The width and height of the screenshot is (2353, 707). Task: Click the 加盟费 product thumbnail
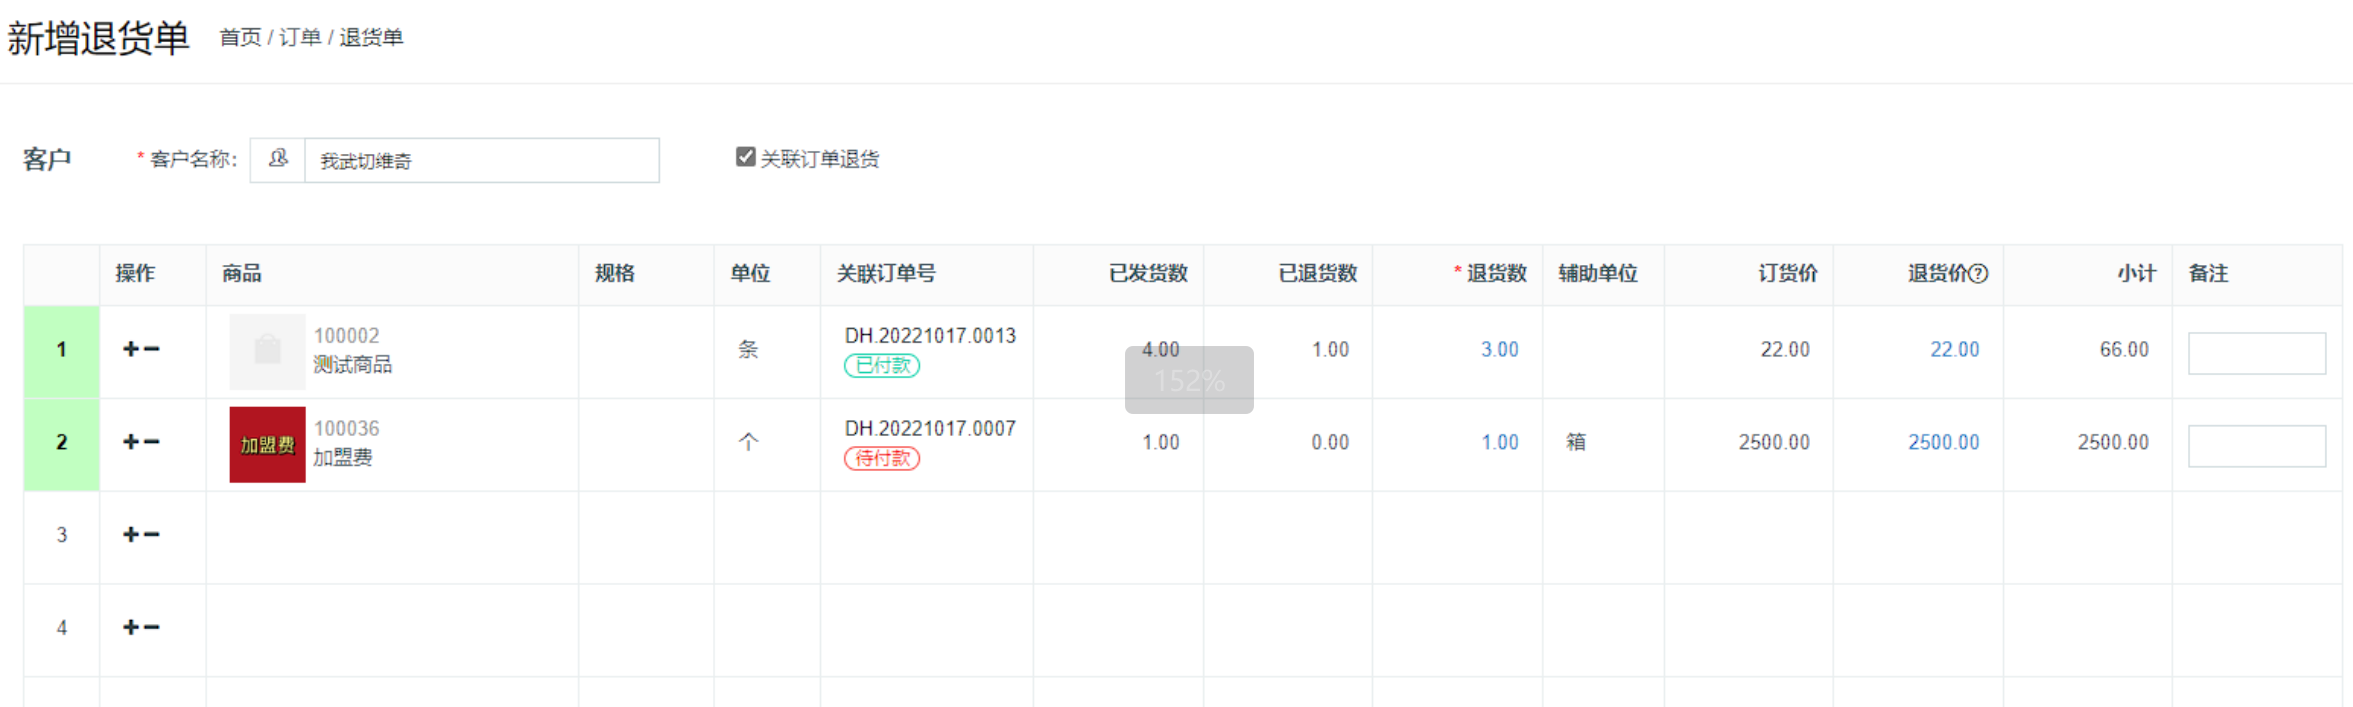(267, 445)
